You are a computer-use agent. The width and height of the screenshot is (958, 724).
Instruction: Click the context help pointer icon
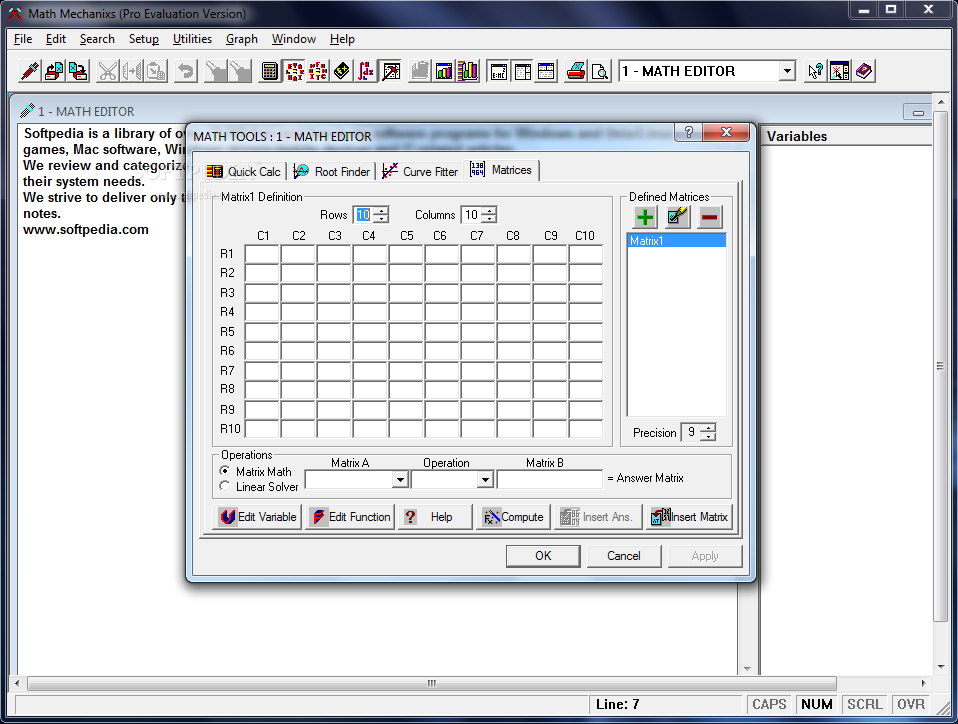(815, 71)
